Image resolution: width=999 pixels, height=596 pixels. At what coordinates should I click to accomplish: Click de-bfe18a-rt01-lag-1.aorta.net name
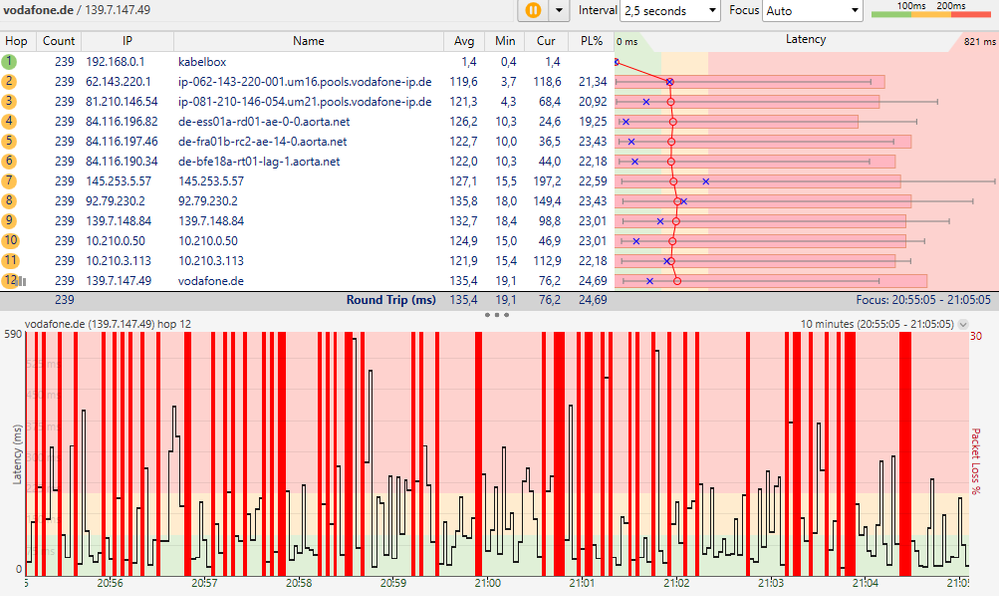[x=259, y=161]
